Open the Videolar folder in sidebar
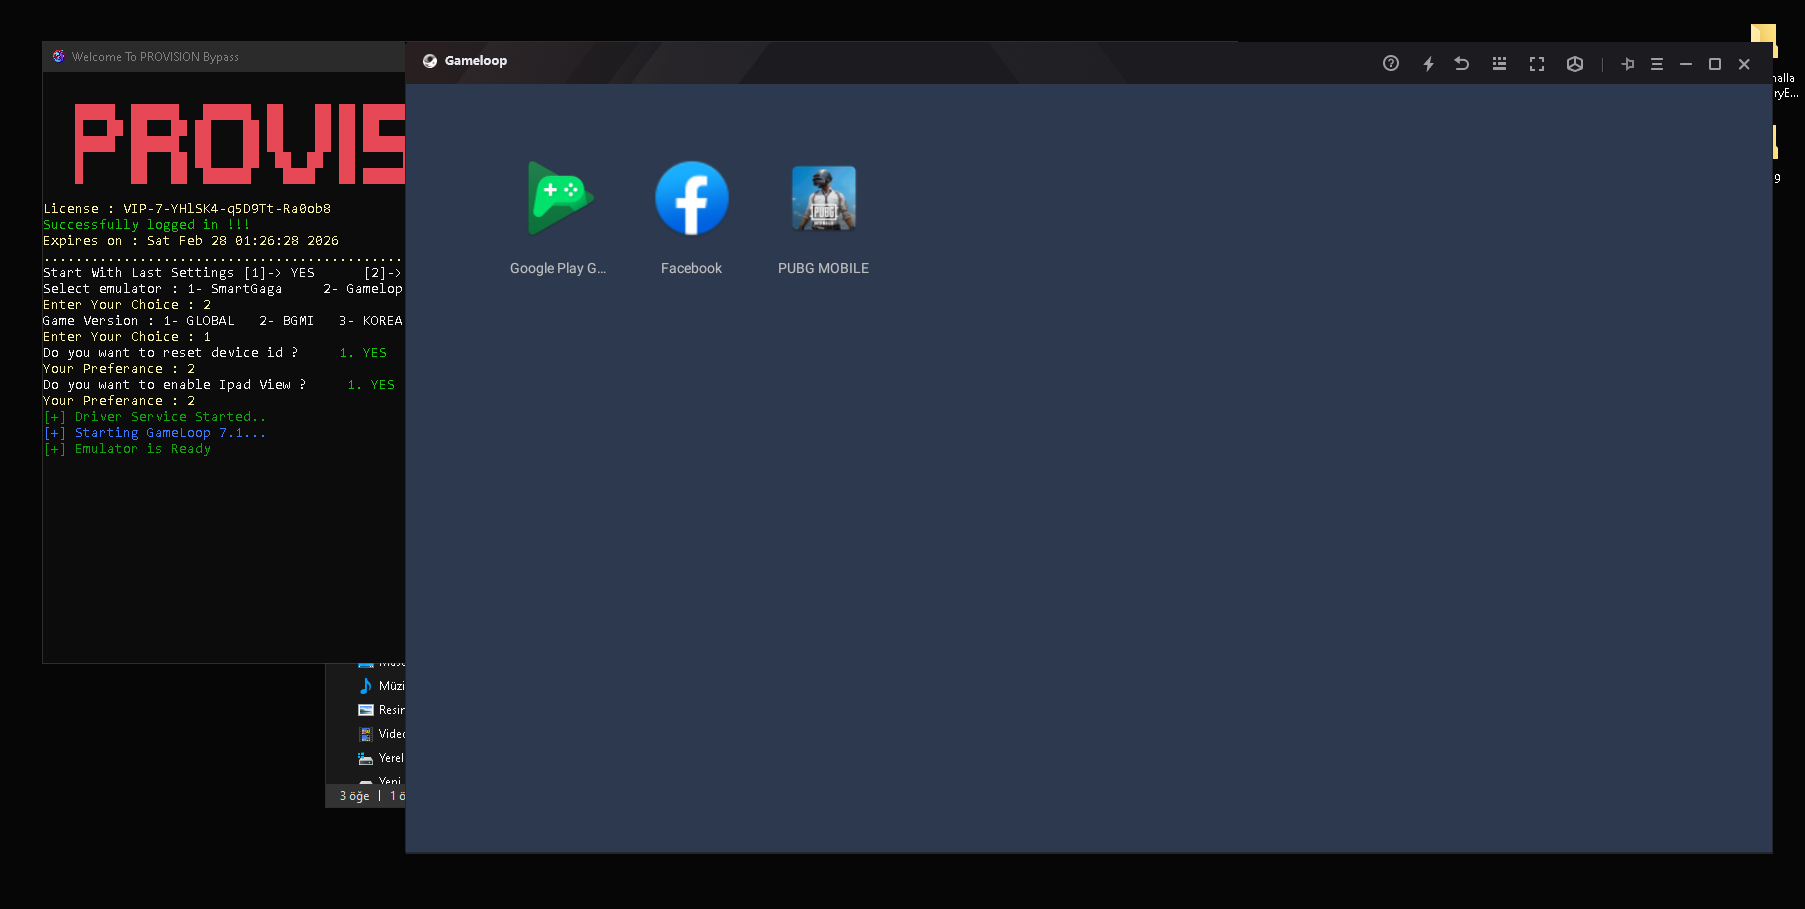The height and width of the screenshot is (909, 1805). pos(382,734)
